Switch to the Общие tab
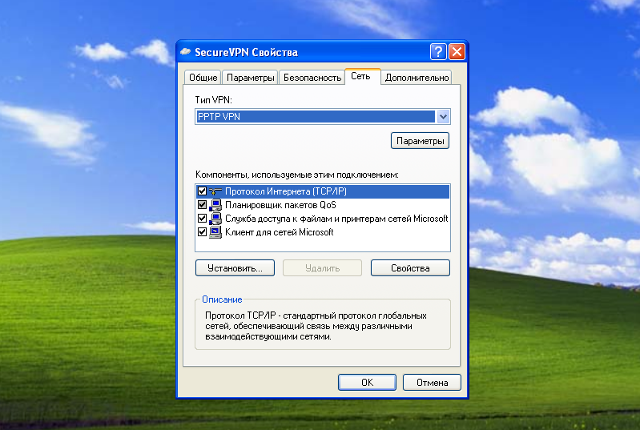This screenshot has width=640, height=430. click(203, 78)
